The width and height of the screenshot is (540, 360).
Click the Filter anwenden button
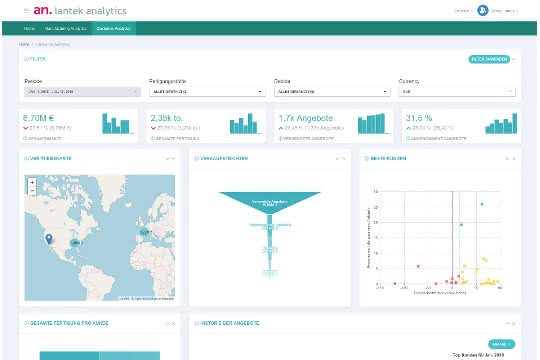tap(489, 59)
